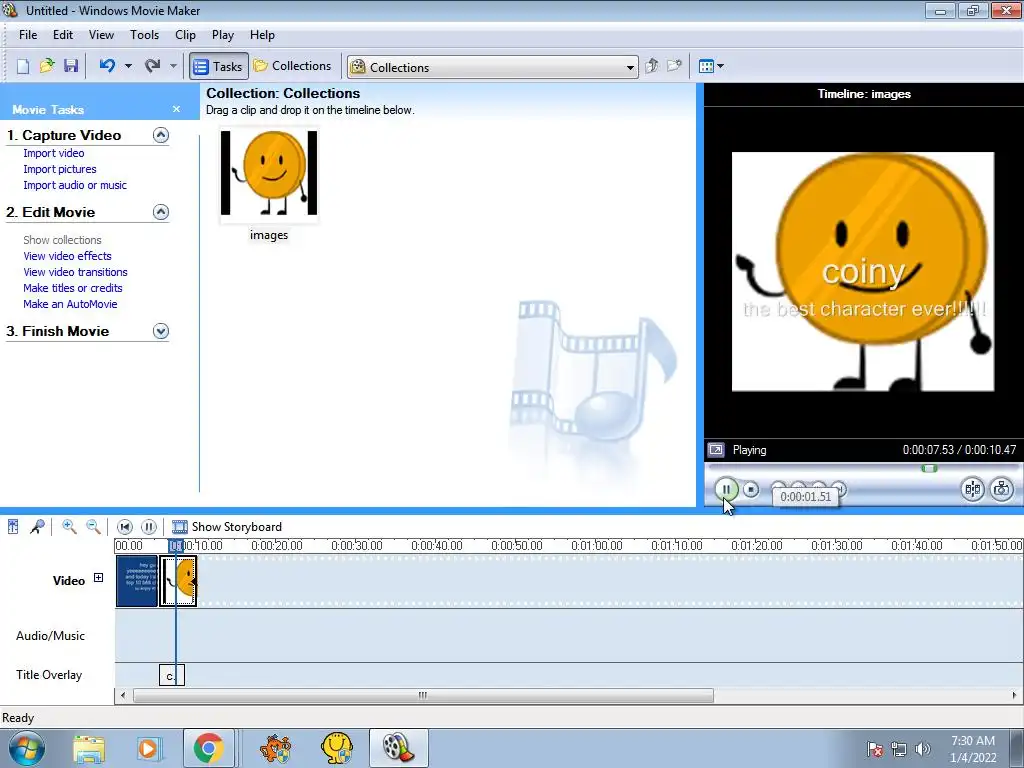Click Make an AutoMovie link
1024x768 pixels.
70,304
